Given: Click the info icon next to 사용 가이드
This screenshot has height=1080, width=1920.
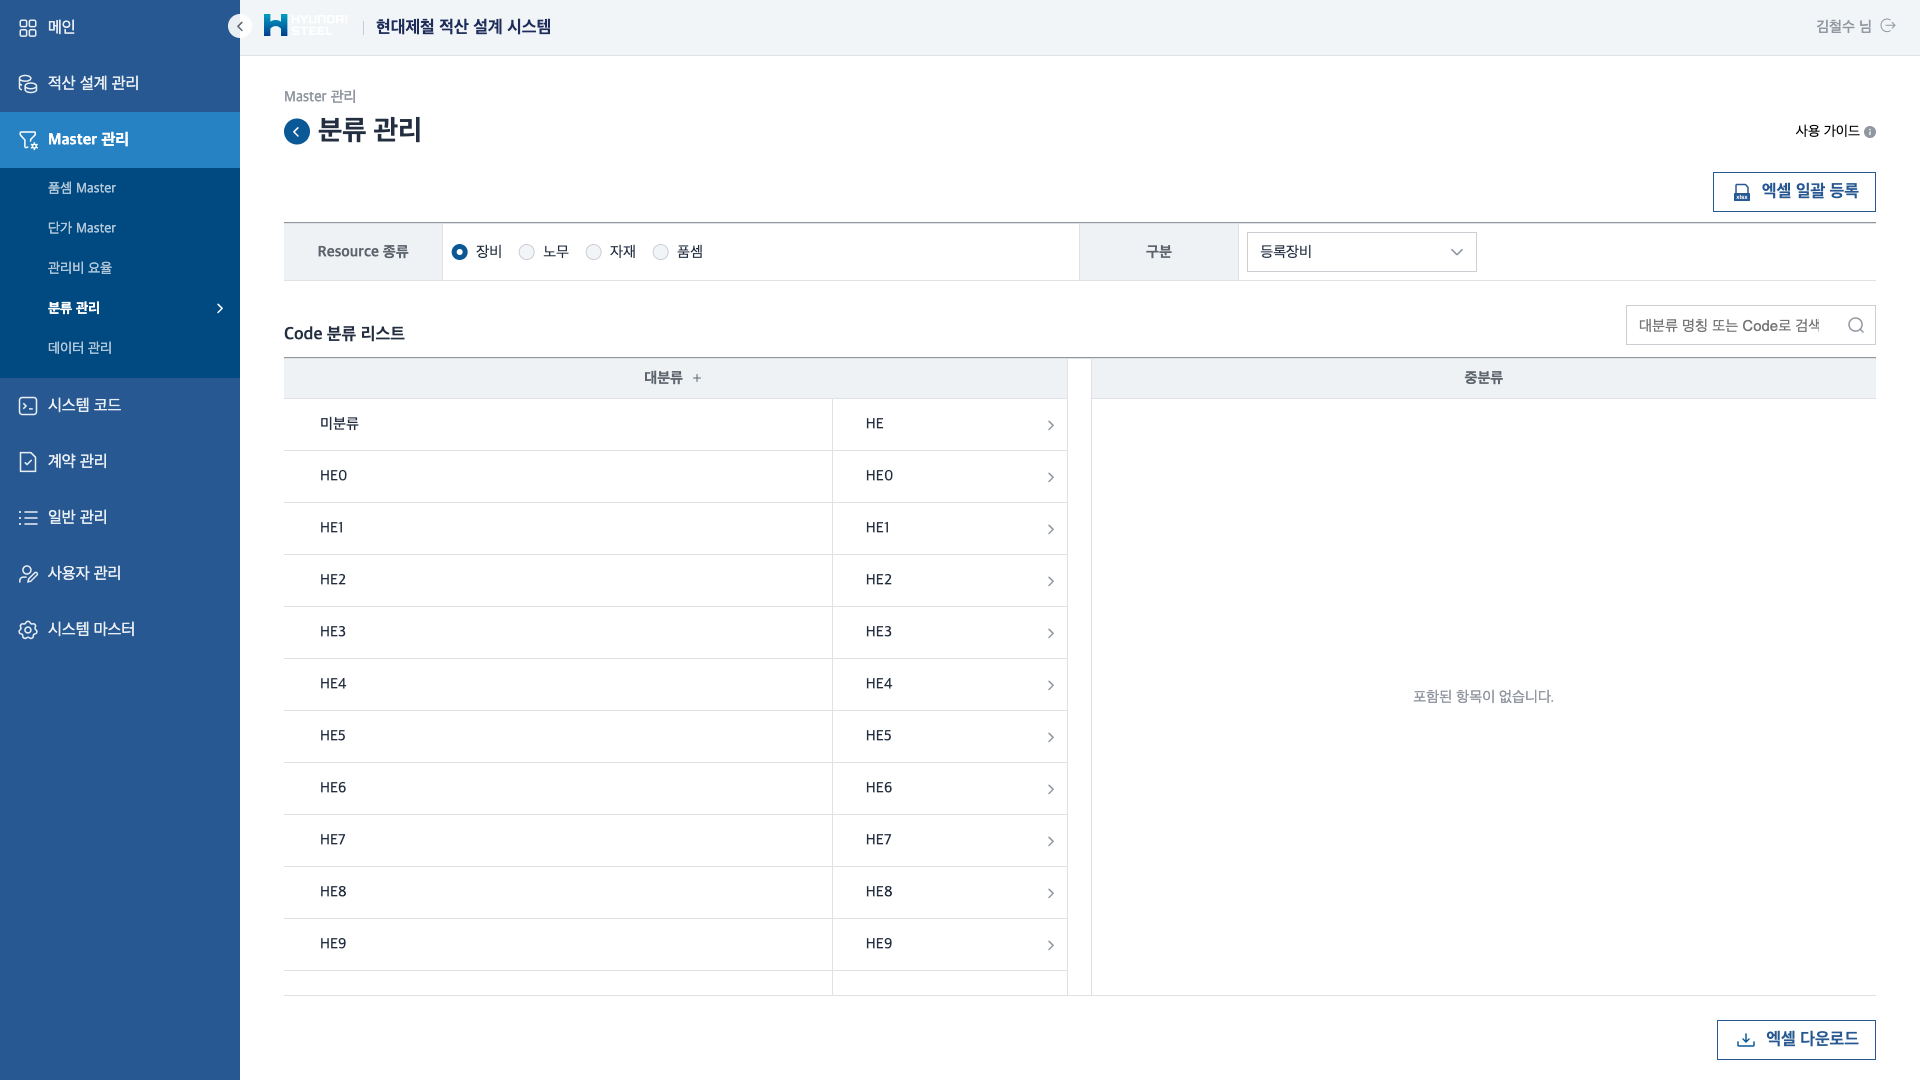Looking at the screenshot, I should tap(1870, 132).
